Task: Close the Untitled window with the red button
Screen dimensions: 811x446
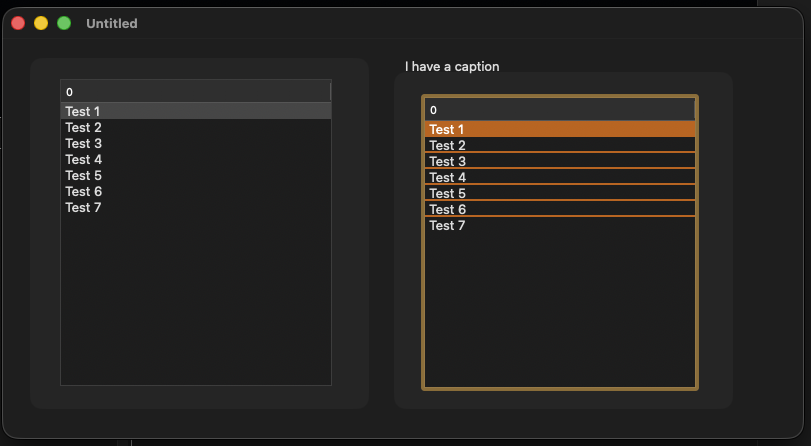Action: 18,23
